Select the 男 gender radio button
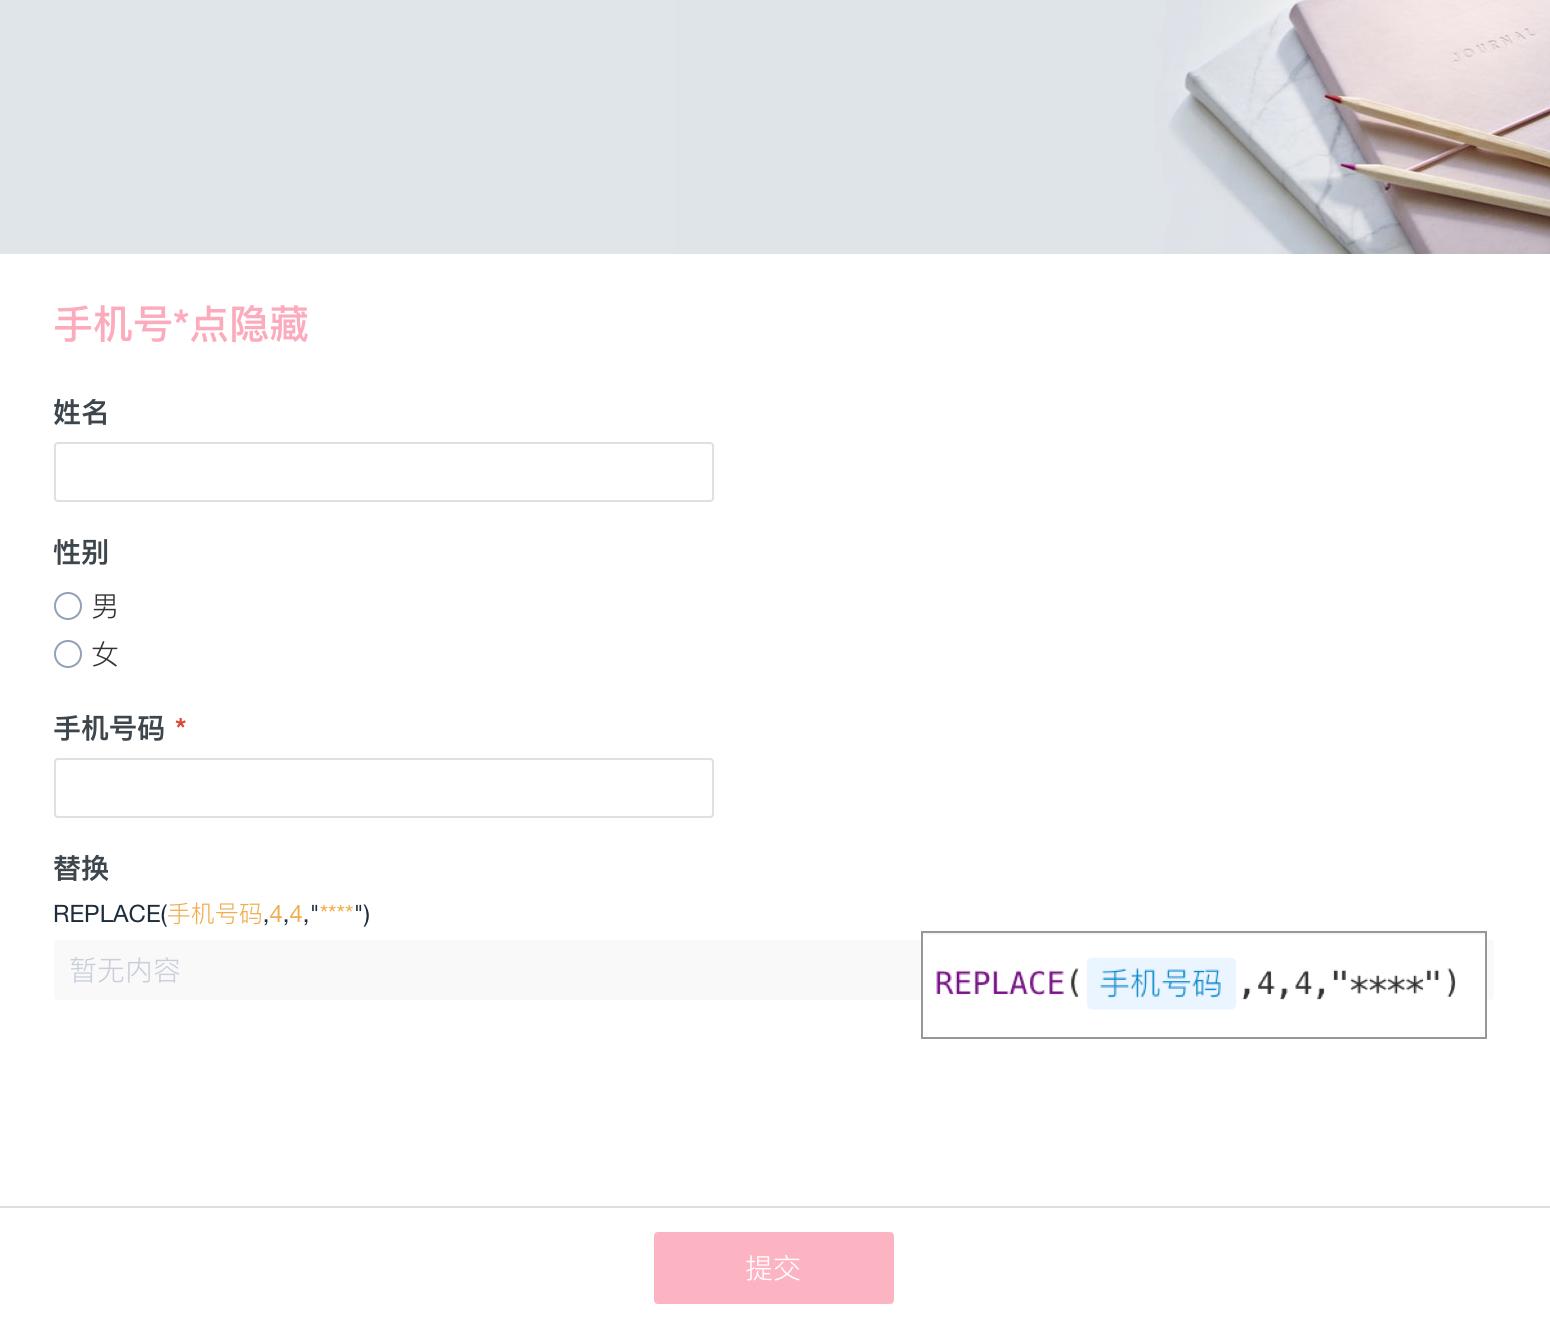The height and width of the screenshot is (1324, 1550). point(68,606)
